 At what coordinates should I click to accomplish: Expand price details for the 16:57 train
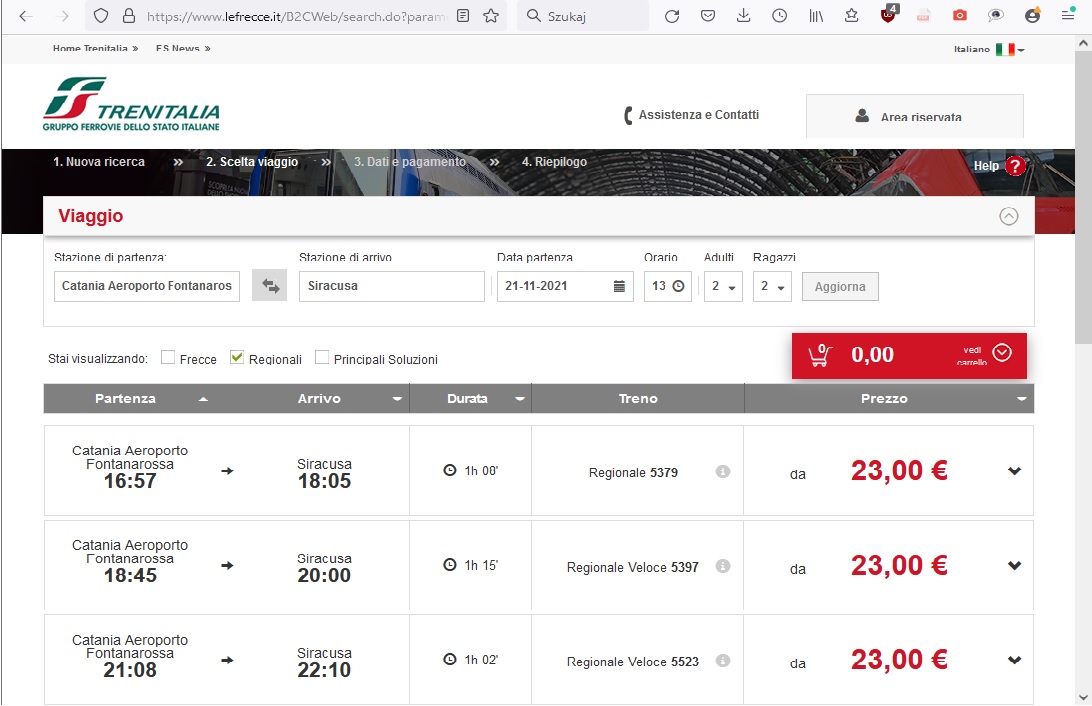tap(1014, 471)
